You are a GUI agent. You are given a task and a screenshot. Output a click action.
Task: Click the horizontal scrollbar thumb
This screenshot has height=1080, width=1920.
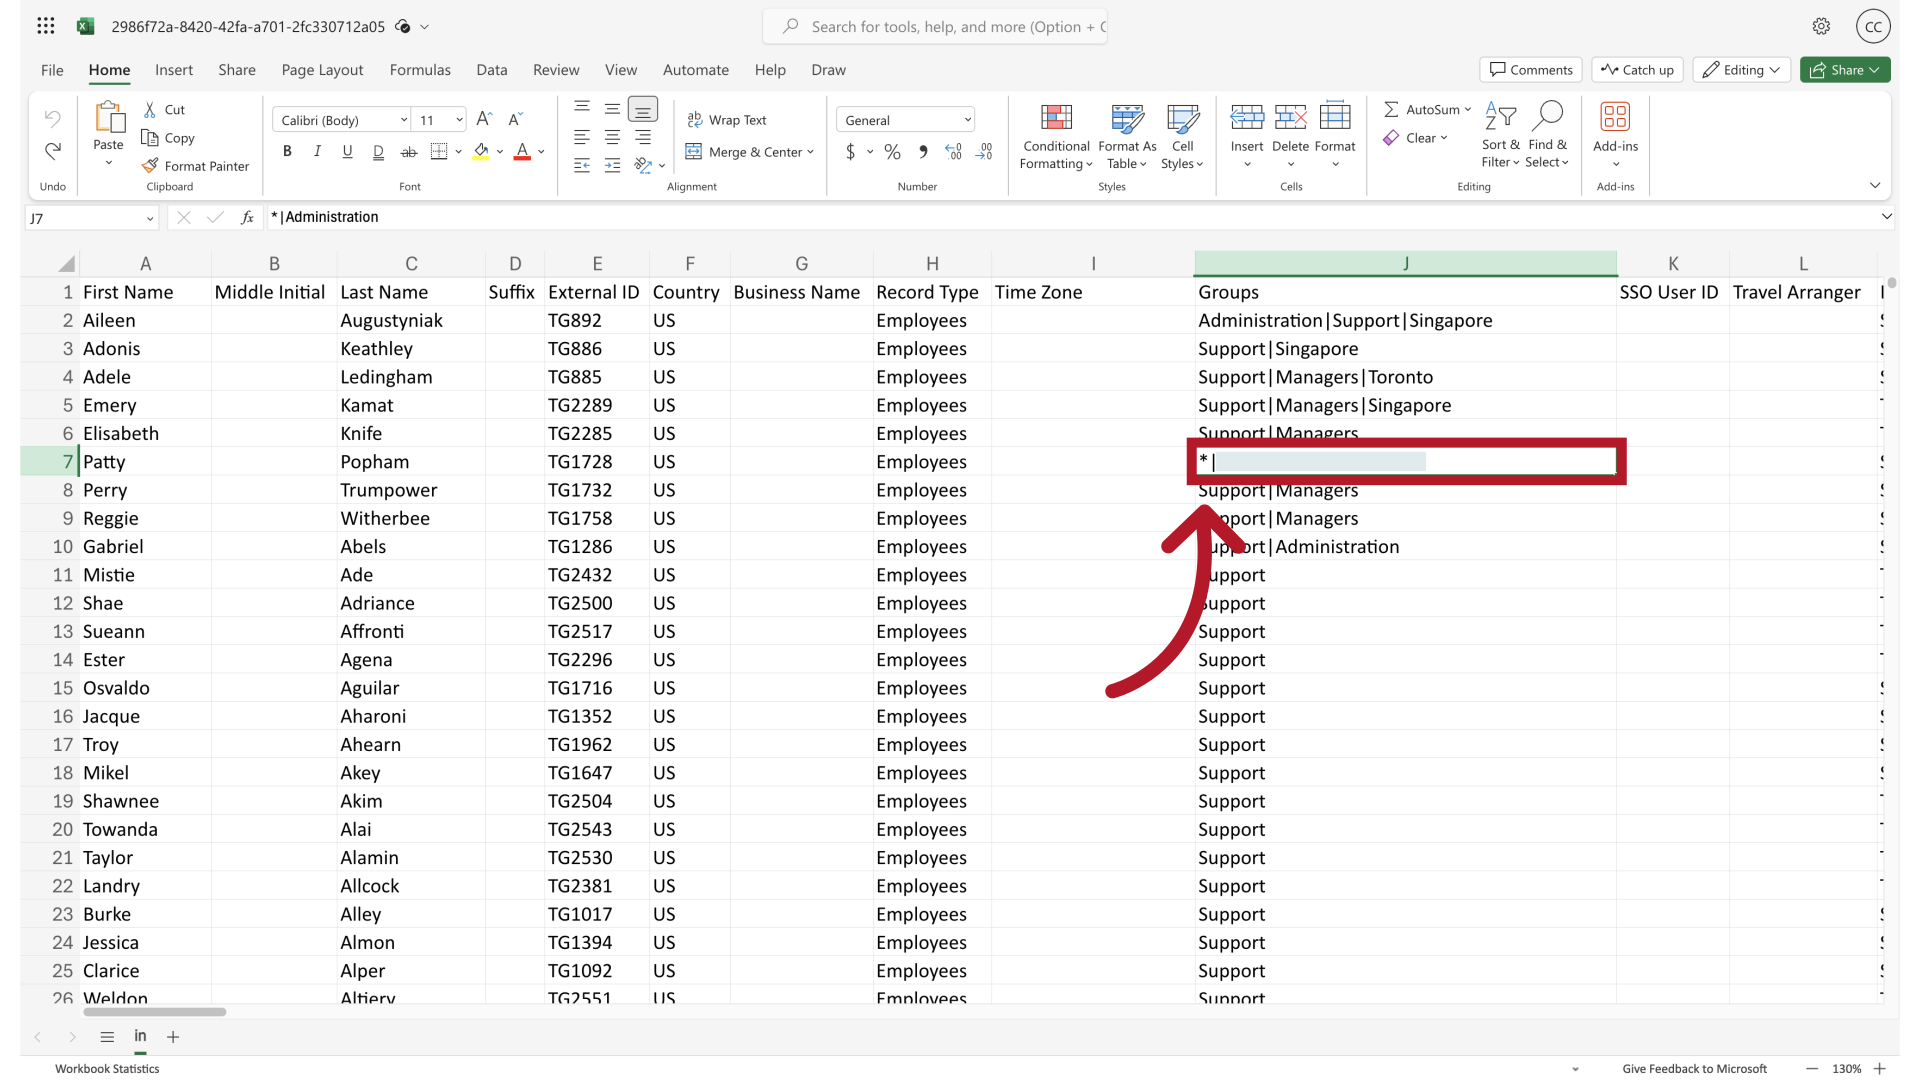click(154, 1012)
